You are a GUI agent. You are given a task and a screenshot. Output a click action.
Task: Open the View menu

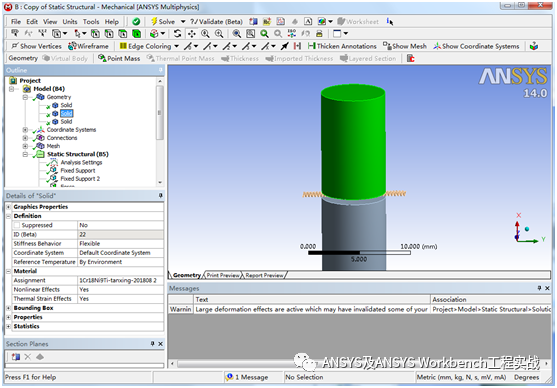(x=50, y=22)
